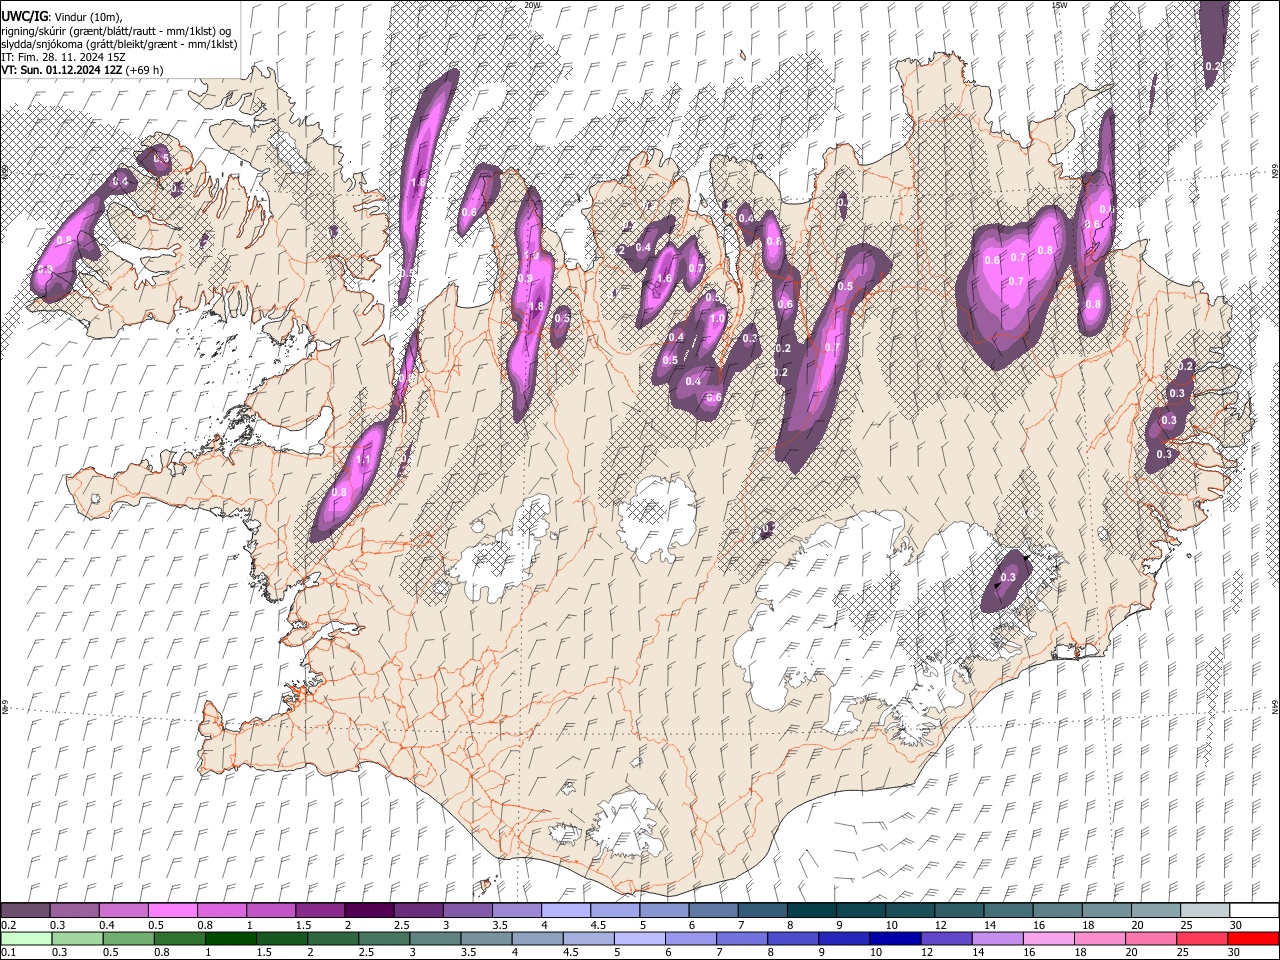Select the lilac 14–16 lower legend swatch

pos(997,938)
